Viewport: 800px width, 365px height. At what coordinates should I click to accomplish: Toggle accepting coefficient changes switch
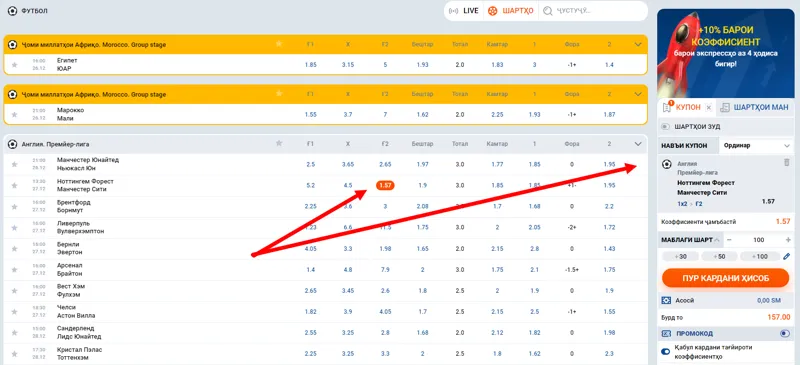(x=666, y=351)
